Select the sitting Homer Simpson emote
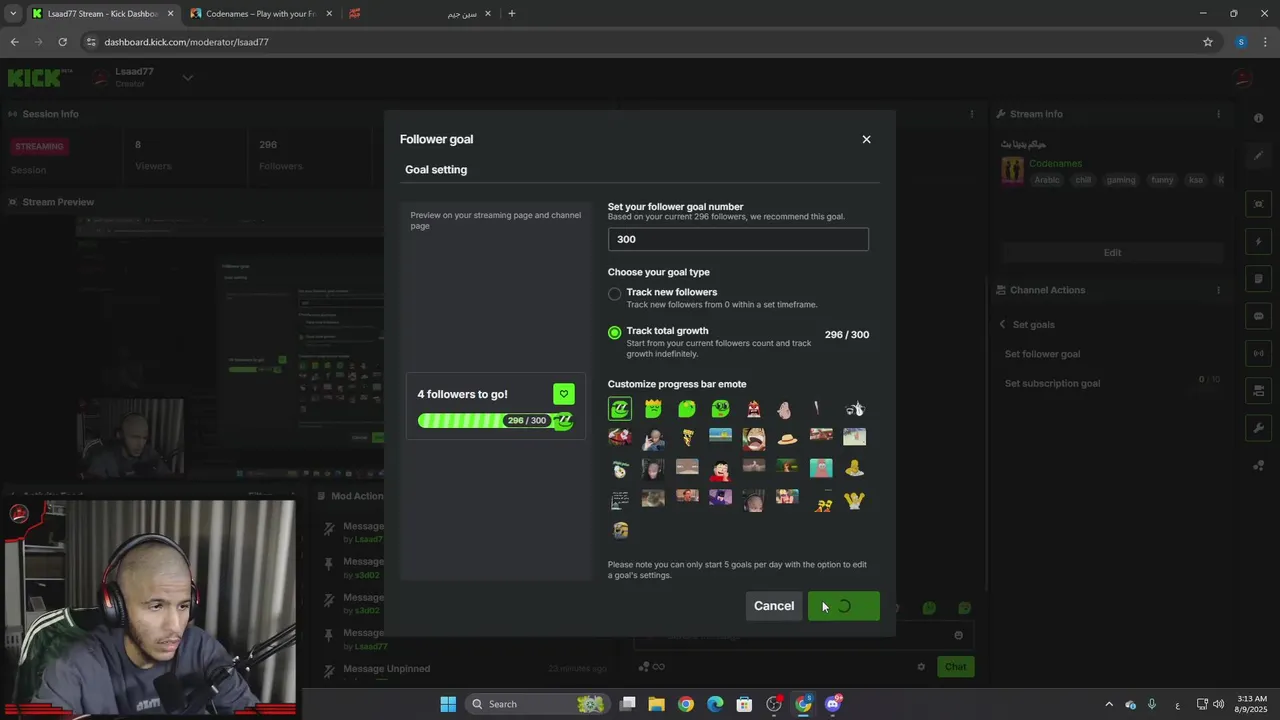 coord(854,469)
